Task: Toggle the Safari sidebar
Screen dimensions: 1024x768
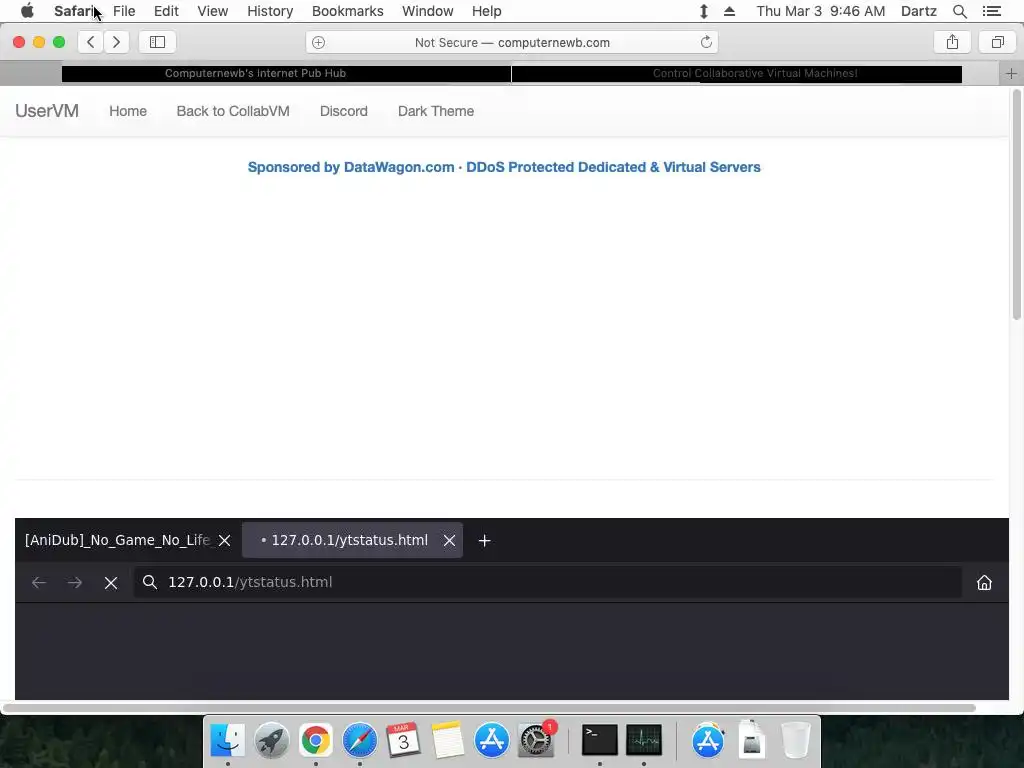Action: point(157,42)
